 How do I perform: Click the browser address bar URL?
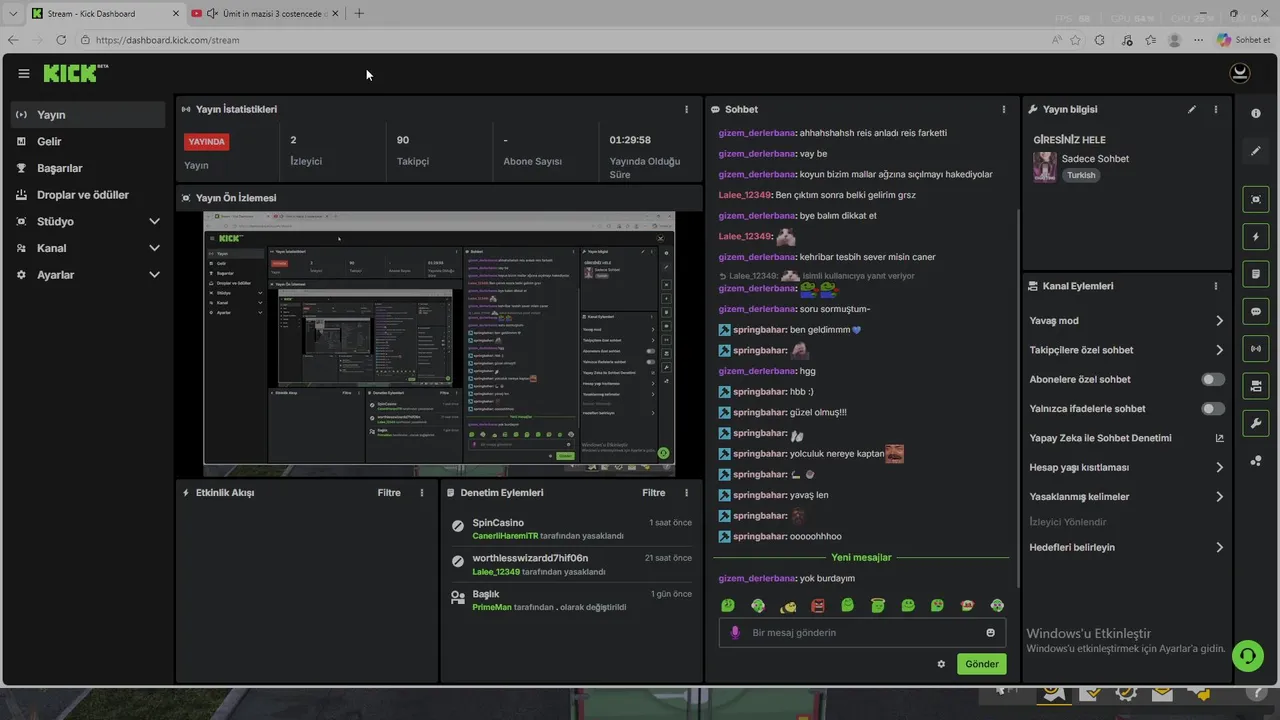168,40
